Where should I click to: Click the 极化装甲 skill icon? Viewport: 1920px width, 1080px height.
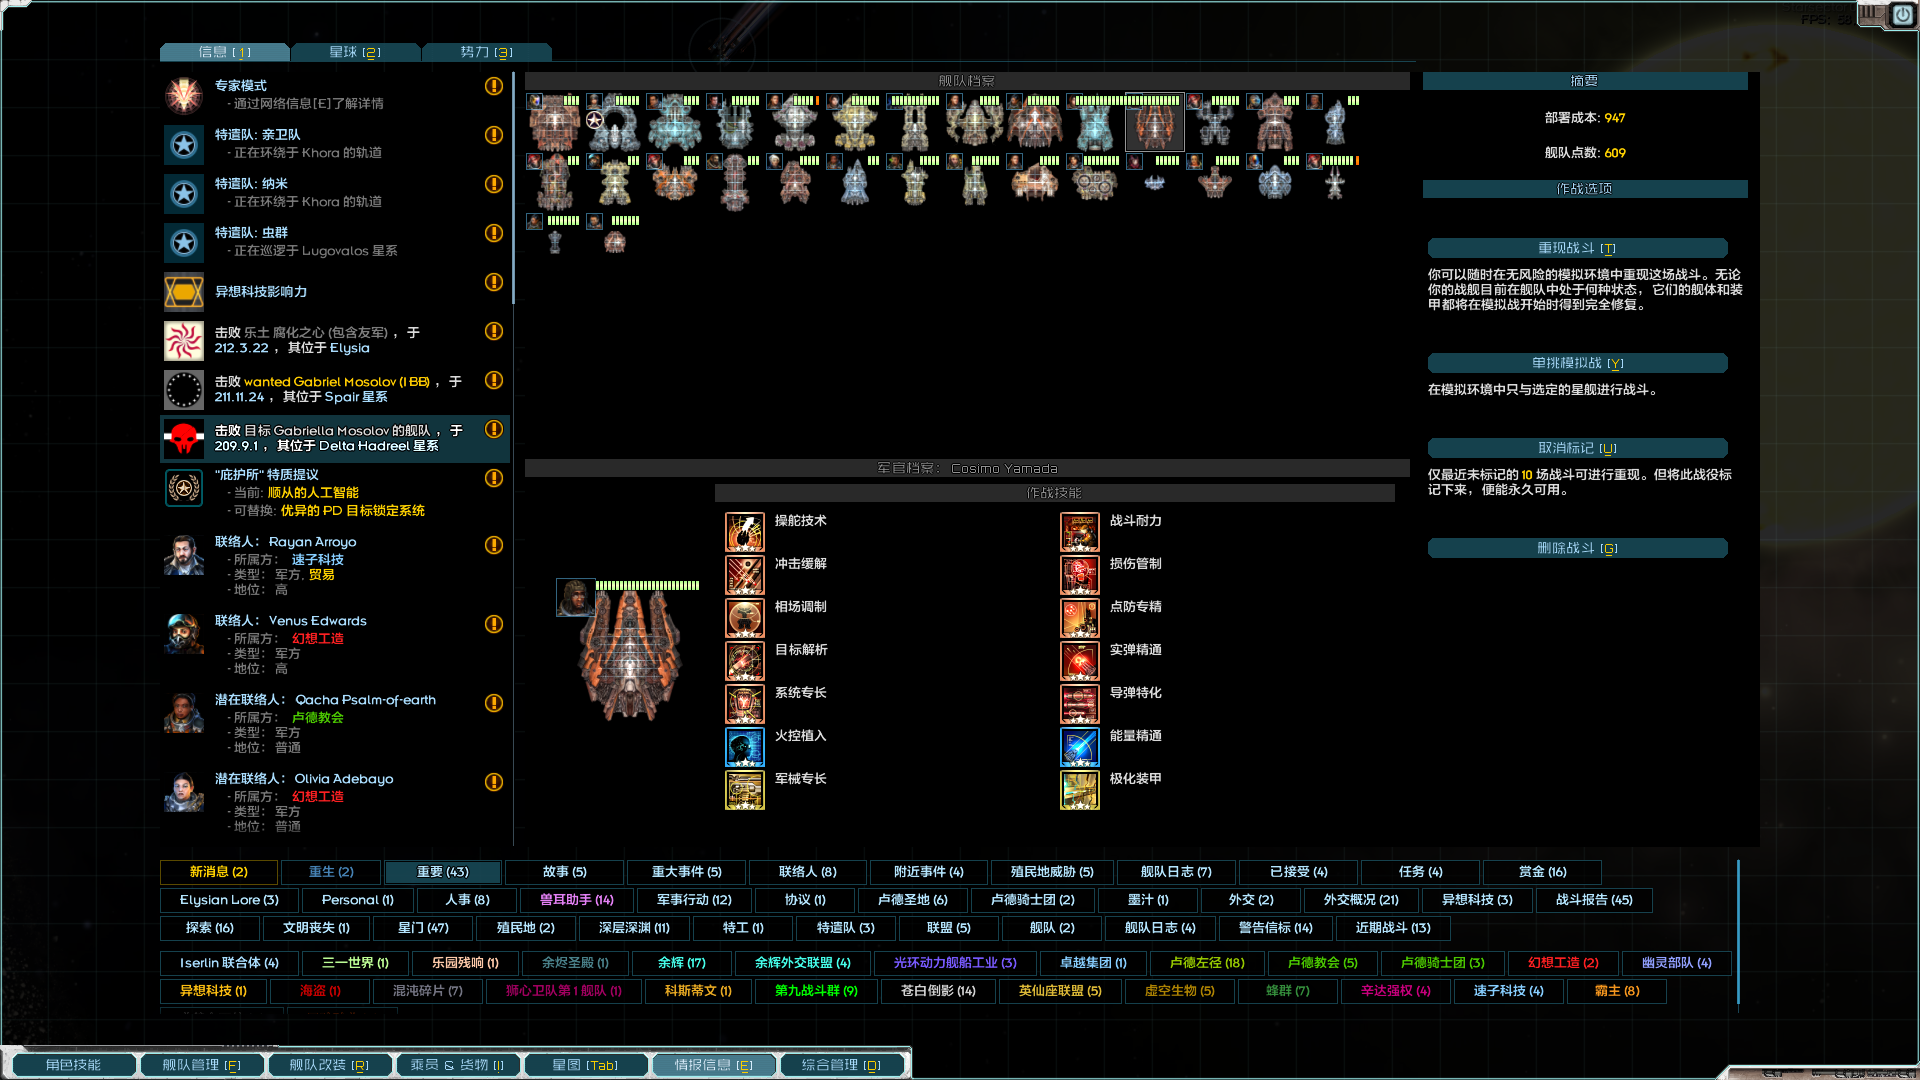(1080, 790)
